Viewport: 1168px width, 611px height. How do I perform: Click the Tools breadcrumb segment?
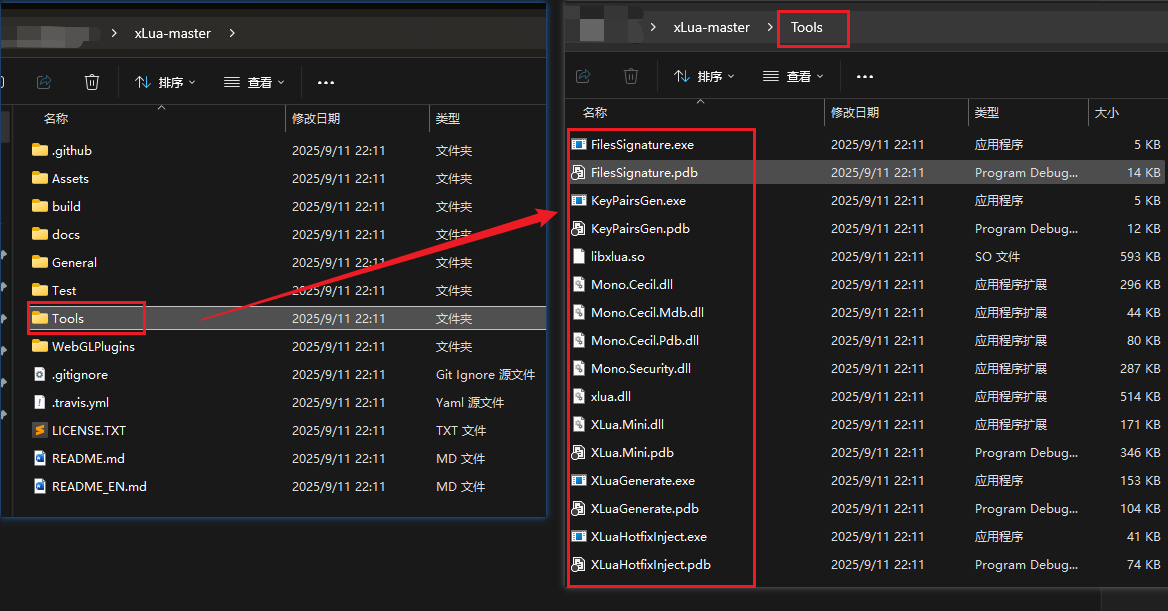807,28
